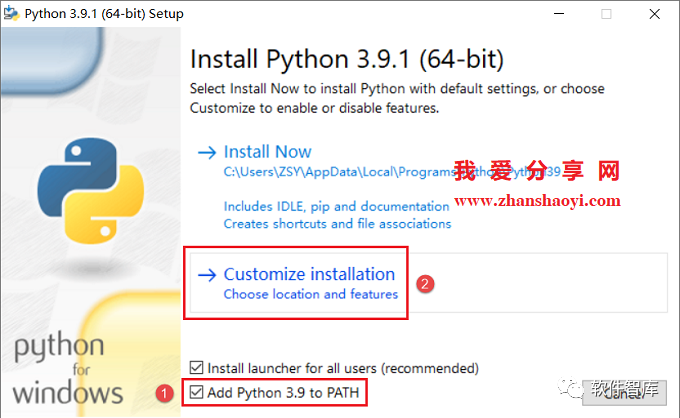Click the red number 2 annotation marker
680x418 pixels.
(x=424, y=283)
